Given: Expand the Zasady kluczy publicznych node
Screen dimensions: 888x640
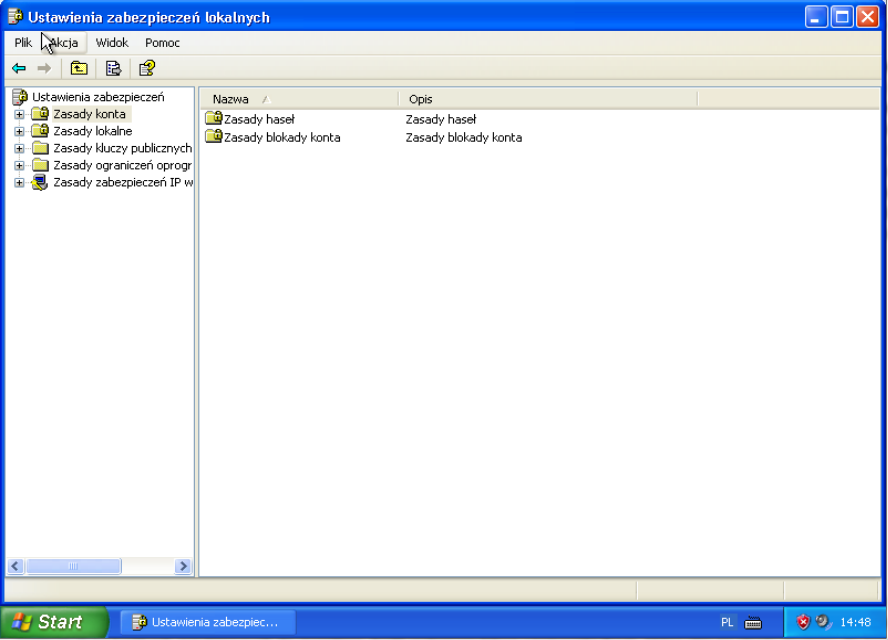Looking at the screenshot, I should coord(19,149).
